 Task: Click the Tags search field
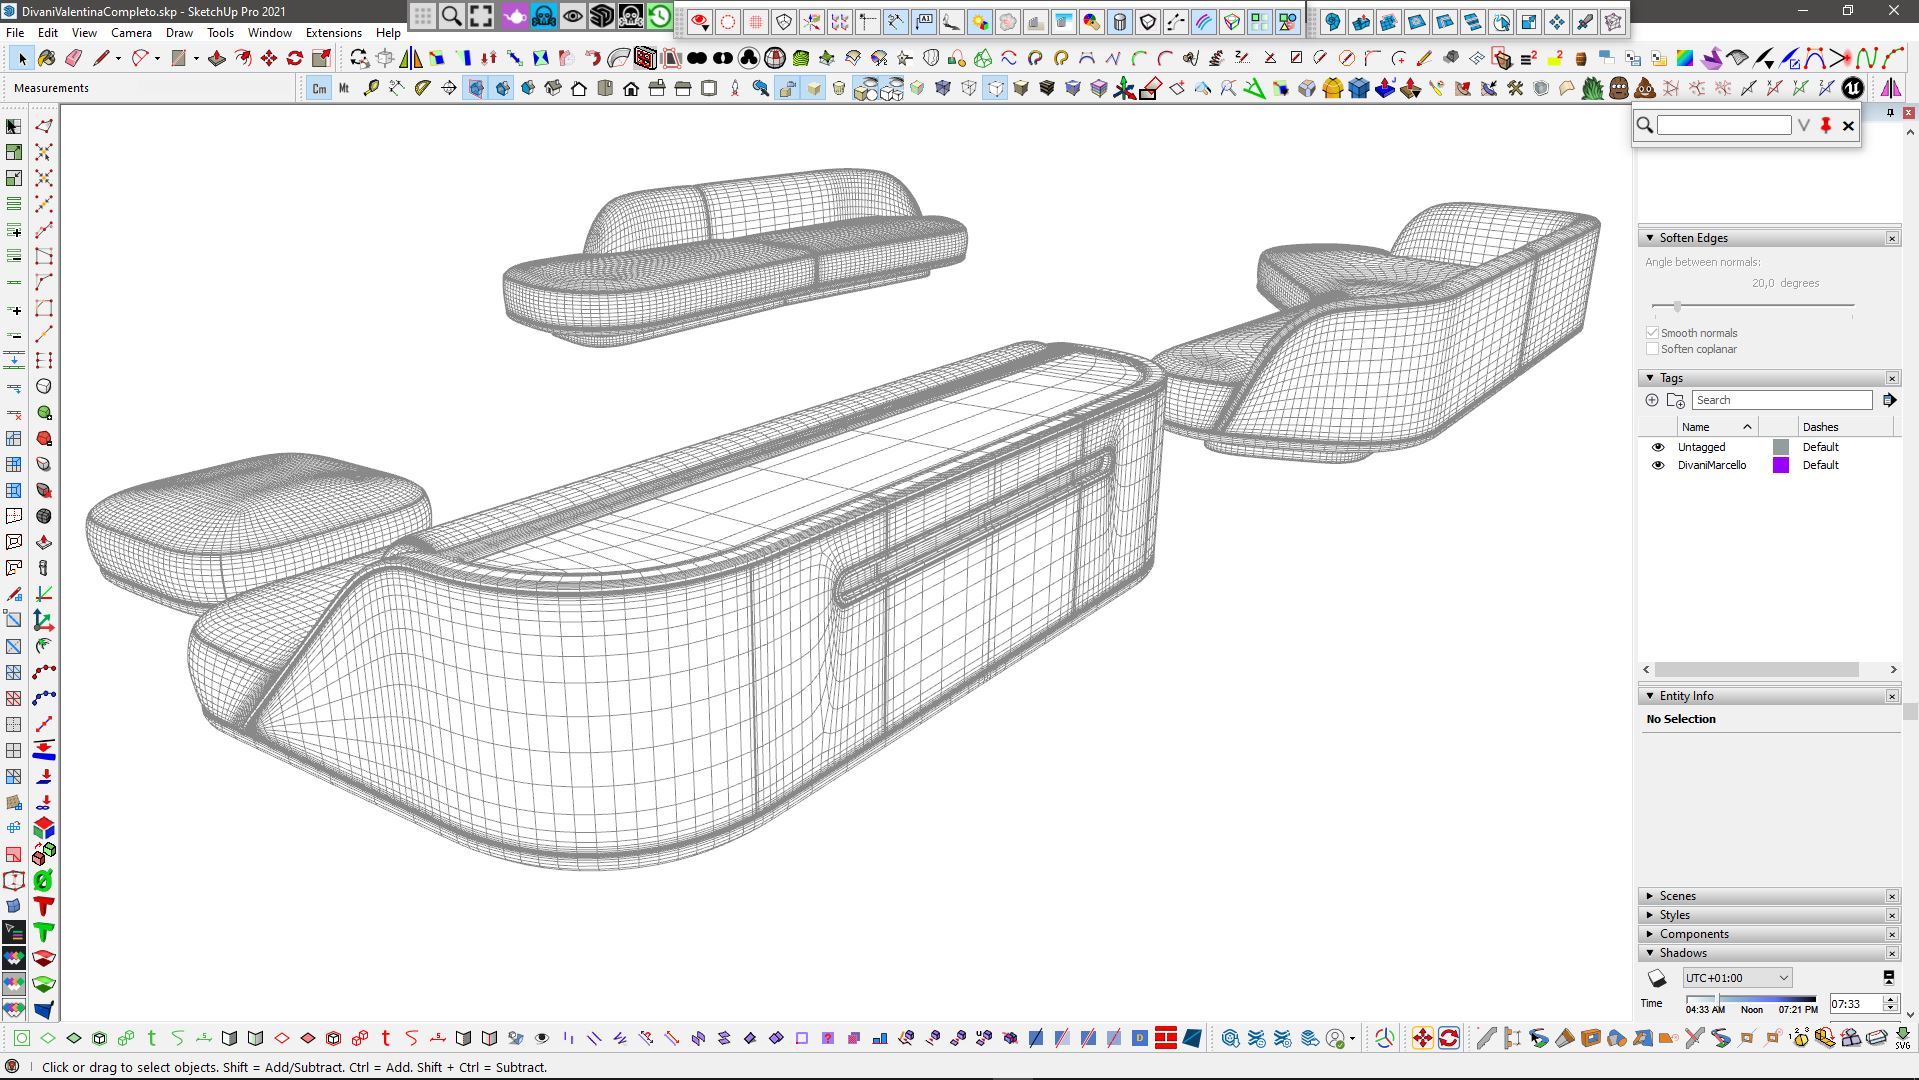1782,400
